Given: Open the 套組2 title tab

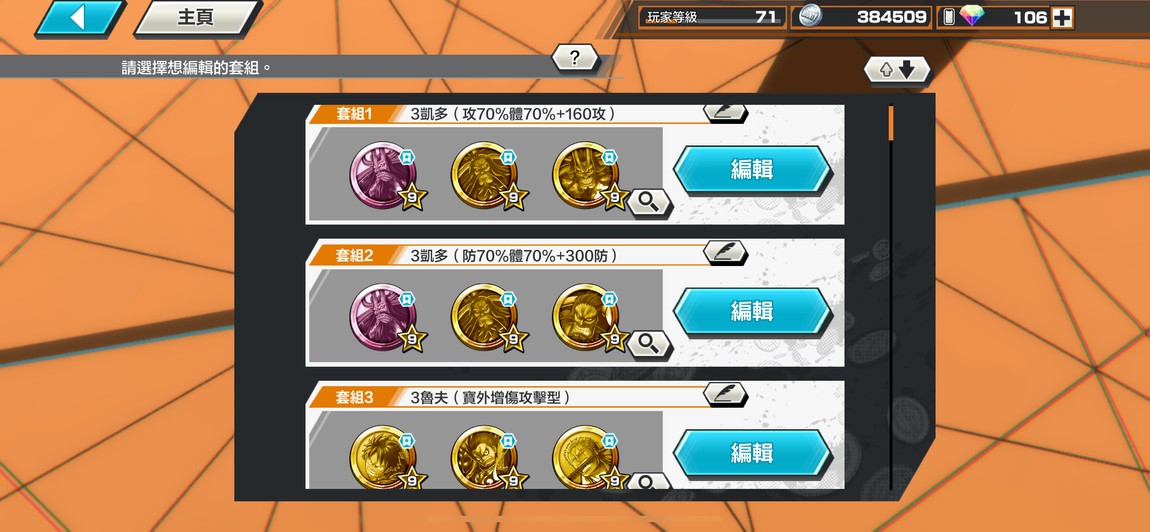Looking at the screenshot, I should [x=355, y=255].
